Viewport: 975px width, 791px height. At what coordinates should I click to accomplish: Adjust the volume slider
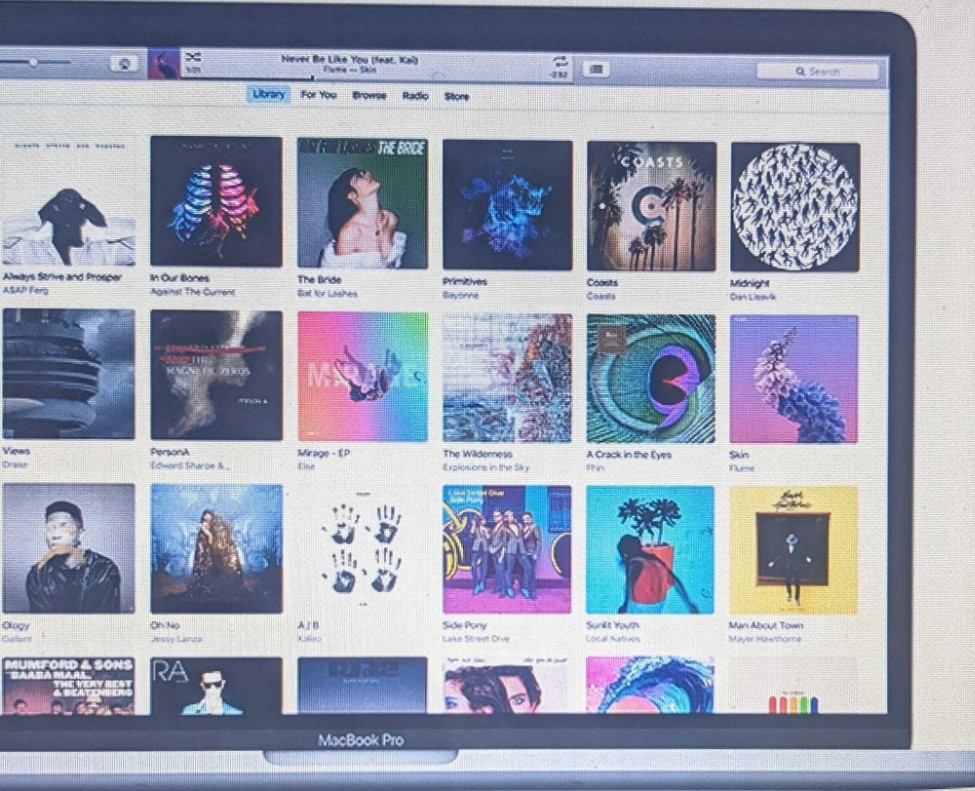pos(33,62)
